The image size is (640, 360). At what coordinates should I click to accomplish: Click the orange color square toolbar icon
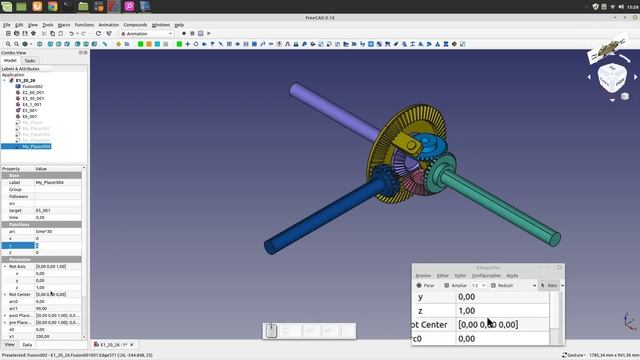(x=149, y=44)
